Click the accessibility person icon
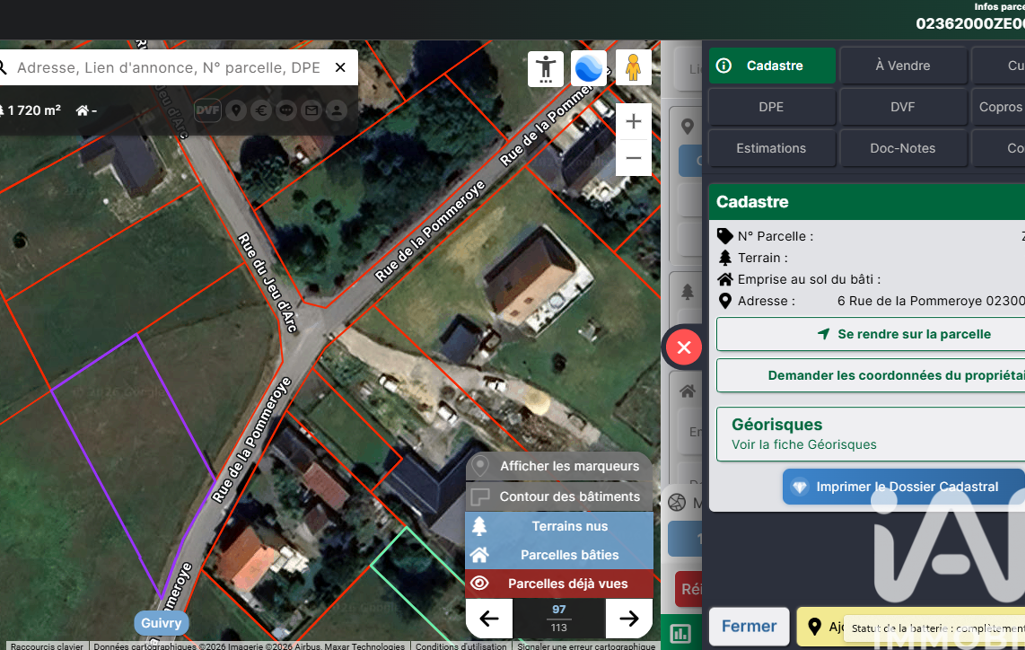The image size is (1025, 650). click(546, 68)
